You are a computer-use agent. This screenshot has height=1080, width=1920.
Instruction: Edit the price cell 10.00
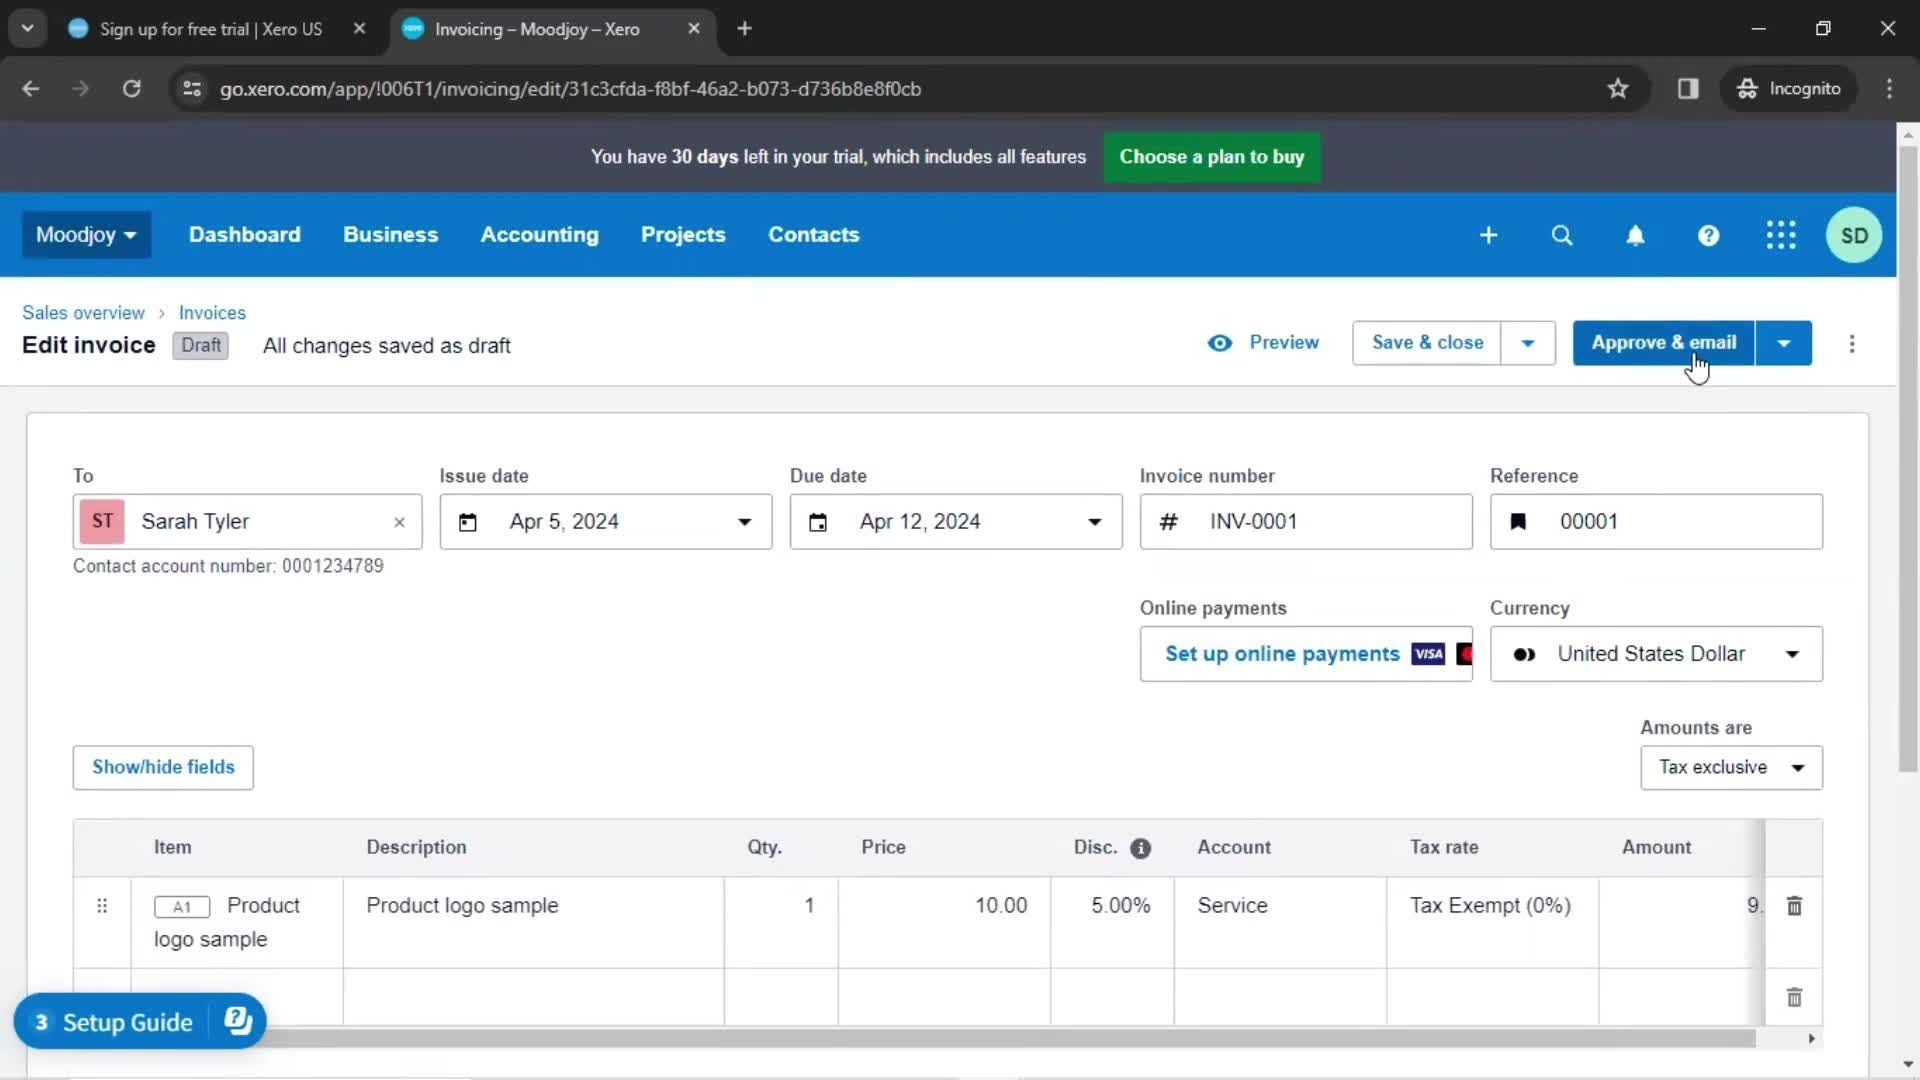(944, 923)
